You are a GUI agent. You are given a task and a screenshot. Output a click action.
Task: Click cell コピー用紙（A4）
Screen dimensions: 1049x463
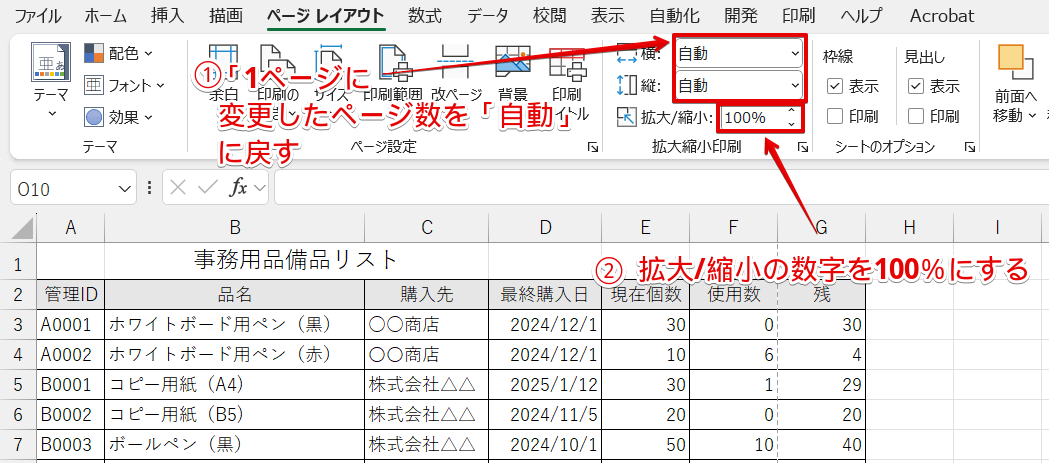point(234,384)
